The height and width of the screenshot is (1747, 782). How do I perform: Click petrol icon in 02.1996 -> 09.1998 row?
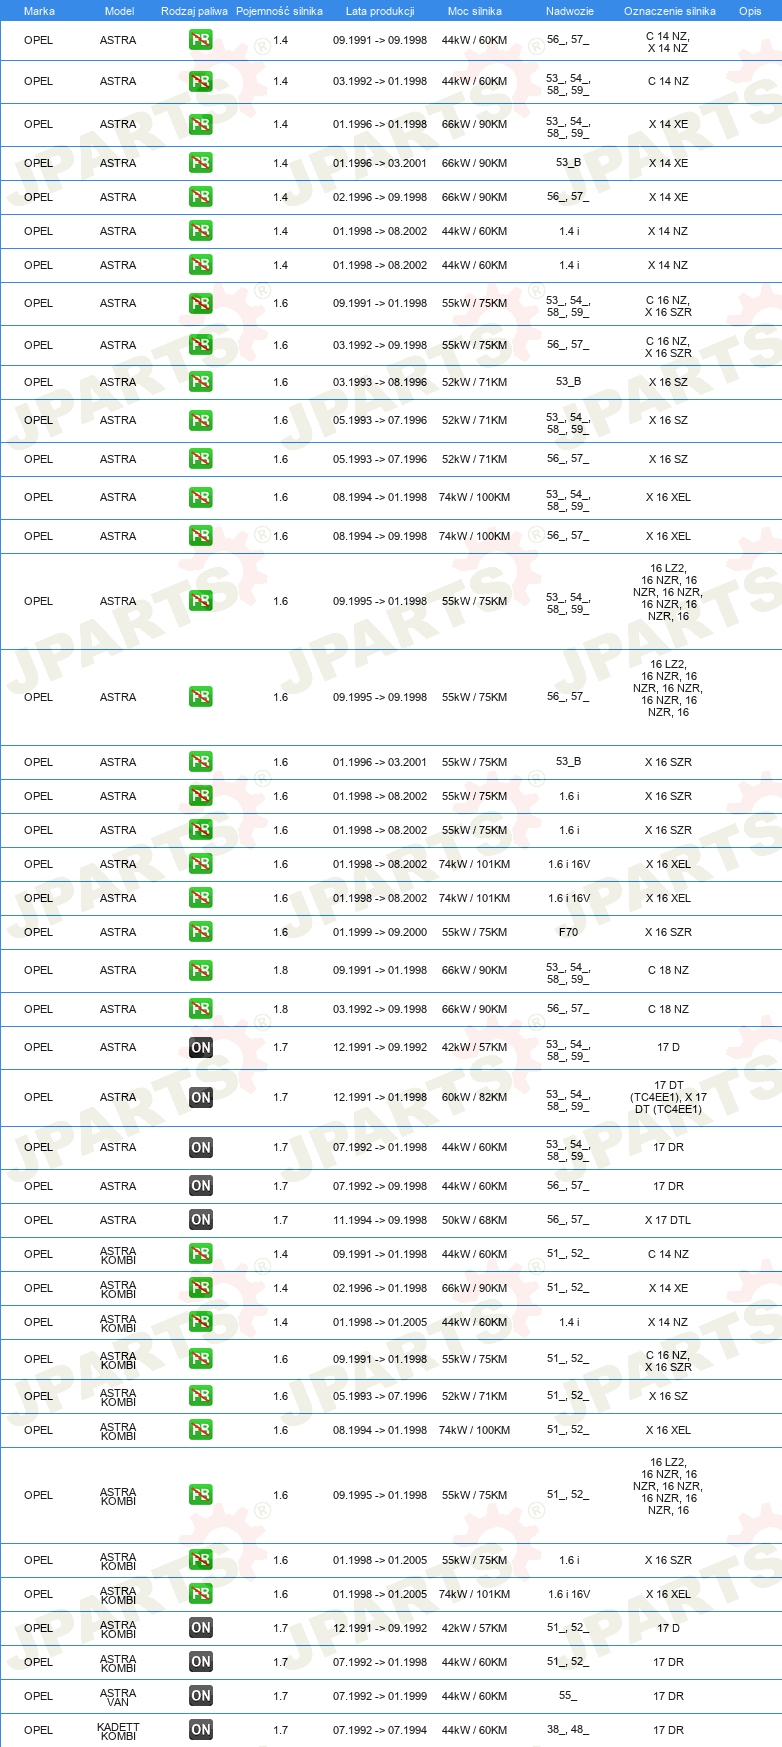click(201, 197)
